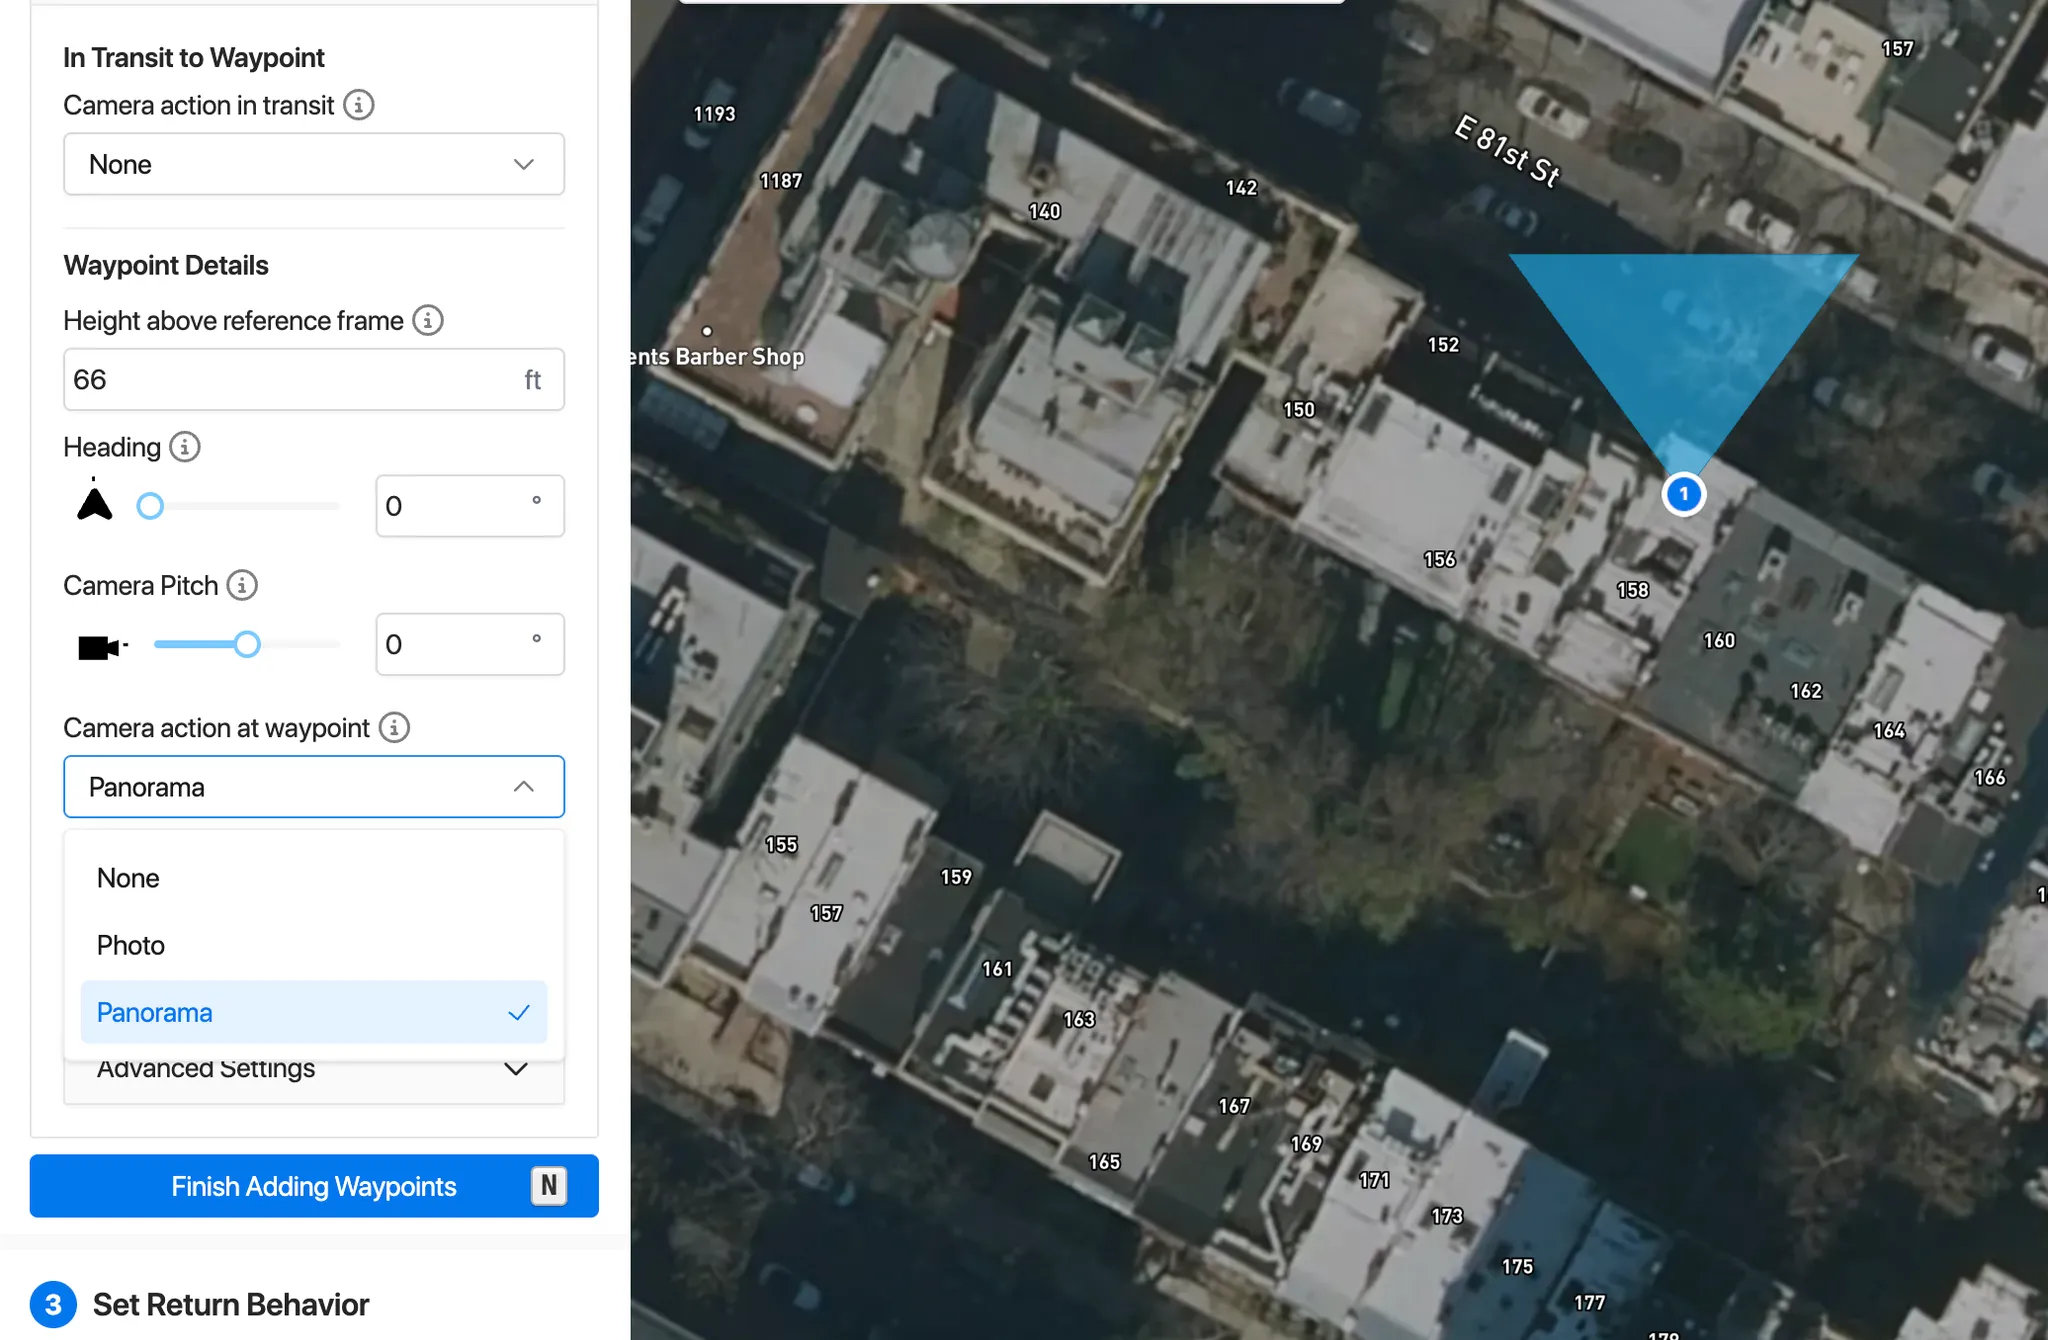Click the heading arrow compass icon
This screenshot has width=2048, height=1340.
pyautogui.click(x=95, y=500)
